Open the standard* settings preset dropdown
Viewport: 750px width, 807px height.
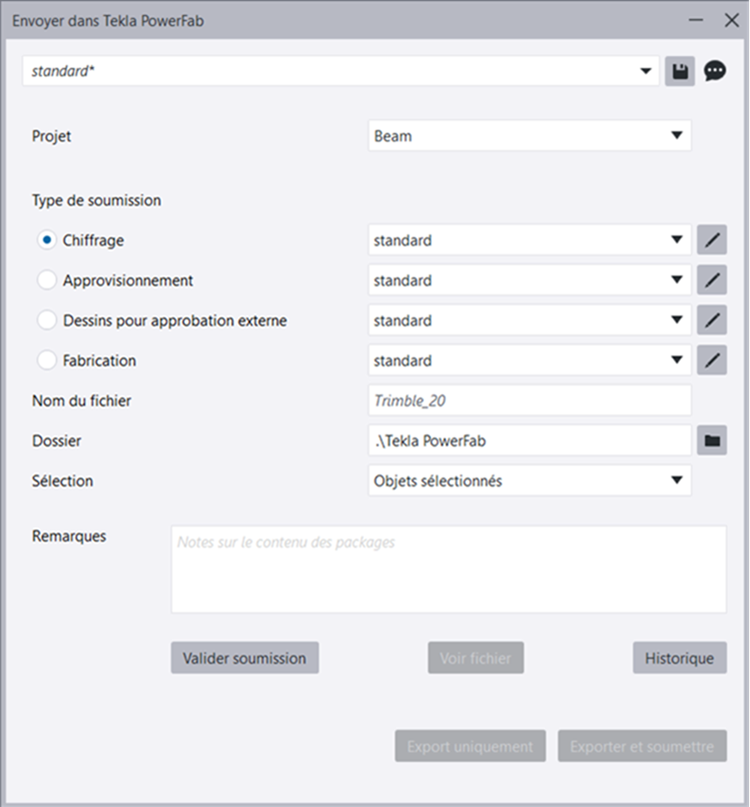[x=340, y=72]
